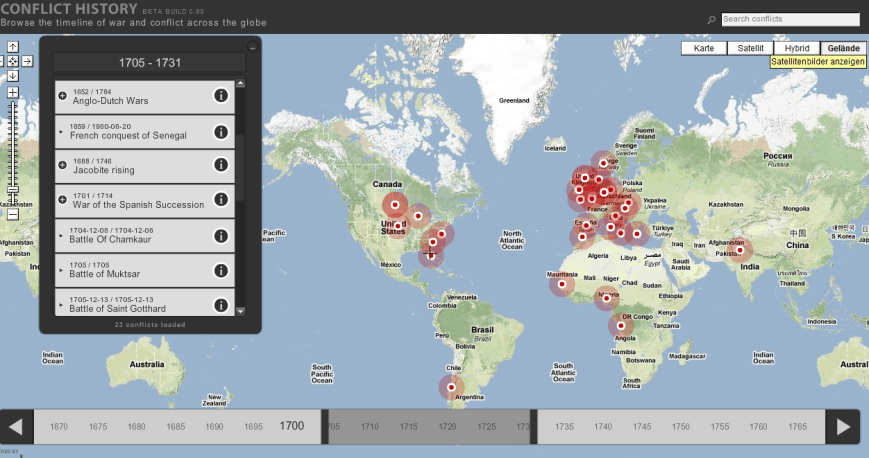Switch map to Satellit view

[751, 48]
